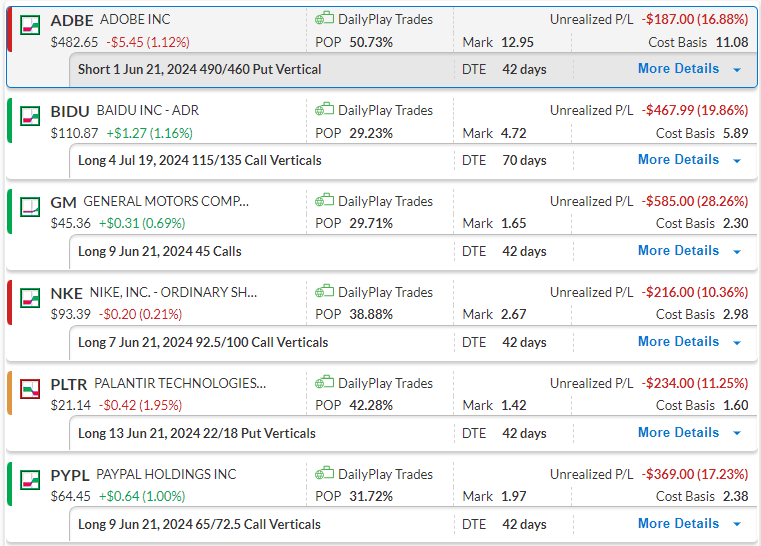Expand the NKE More Details arrow
The image size is (761, 546).
pos(737,343)
